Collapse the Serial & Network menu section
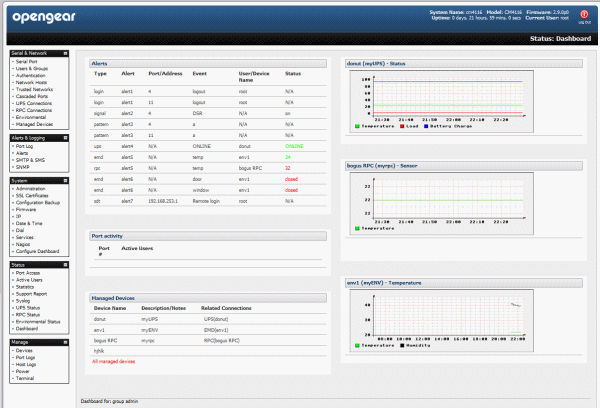The height and width of the screenshot is (408, 600). point(65,53)
